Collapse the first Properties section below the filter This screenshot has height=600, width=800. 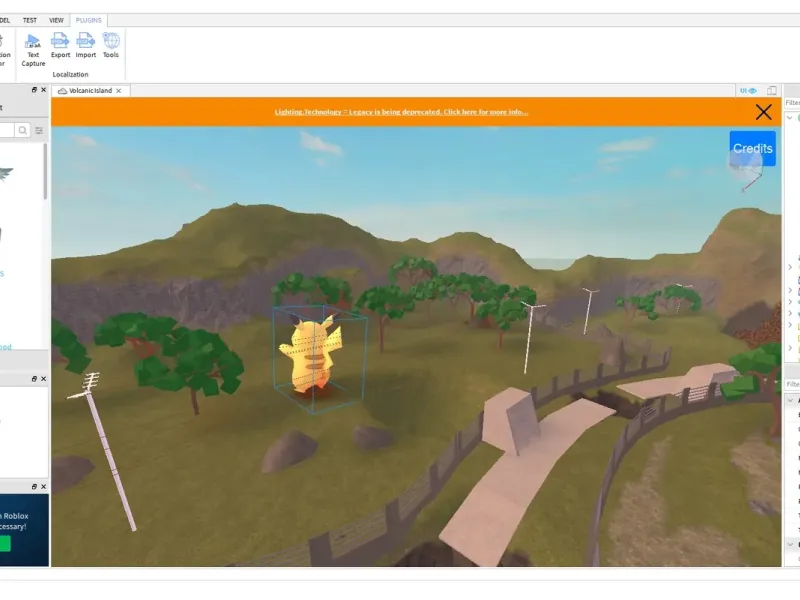(791, 401)
